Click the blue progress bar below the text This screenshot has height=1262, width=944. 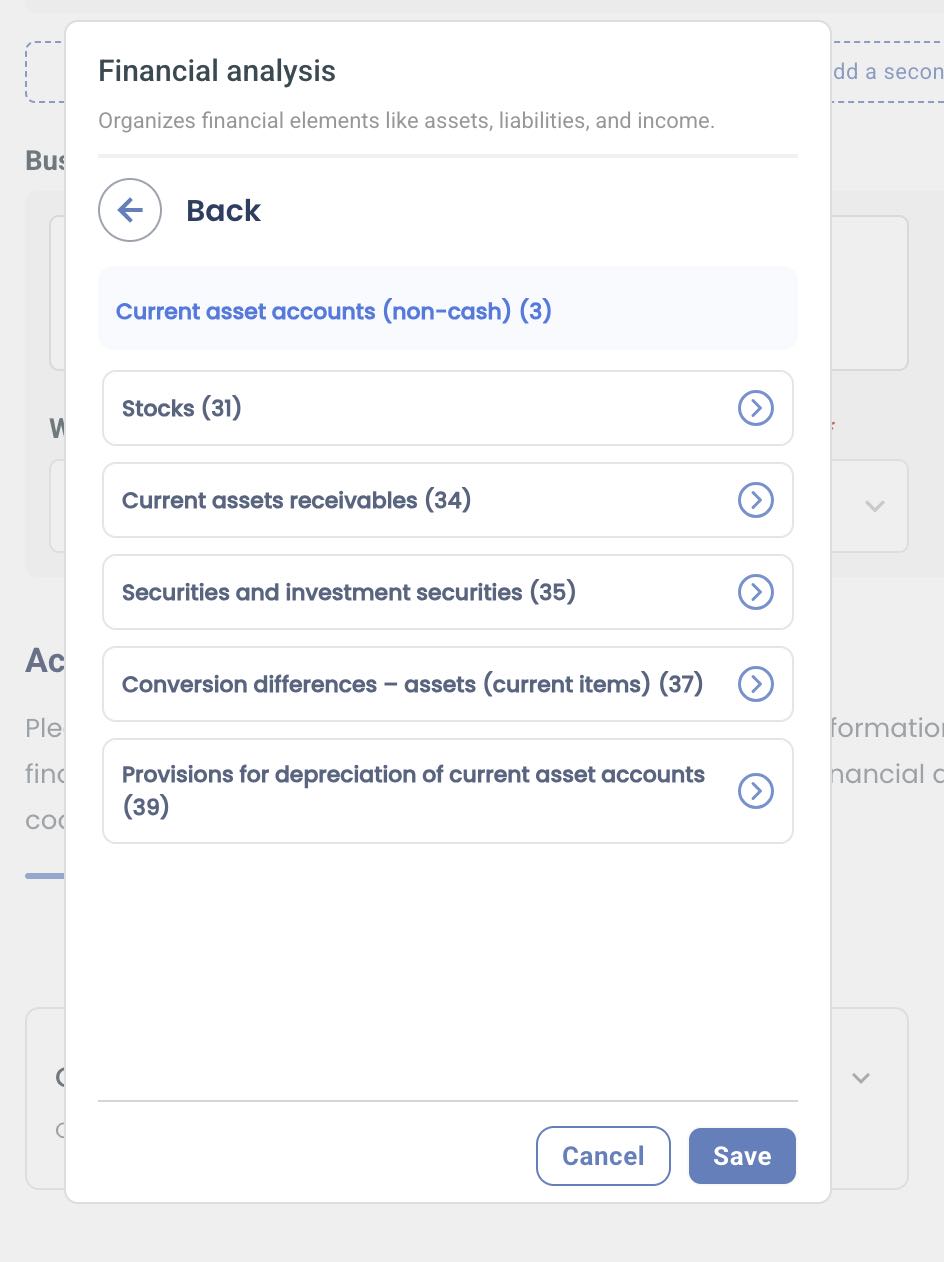tap(46, 877)
